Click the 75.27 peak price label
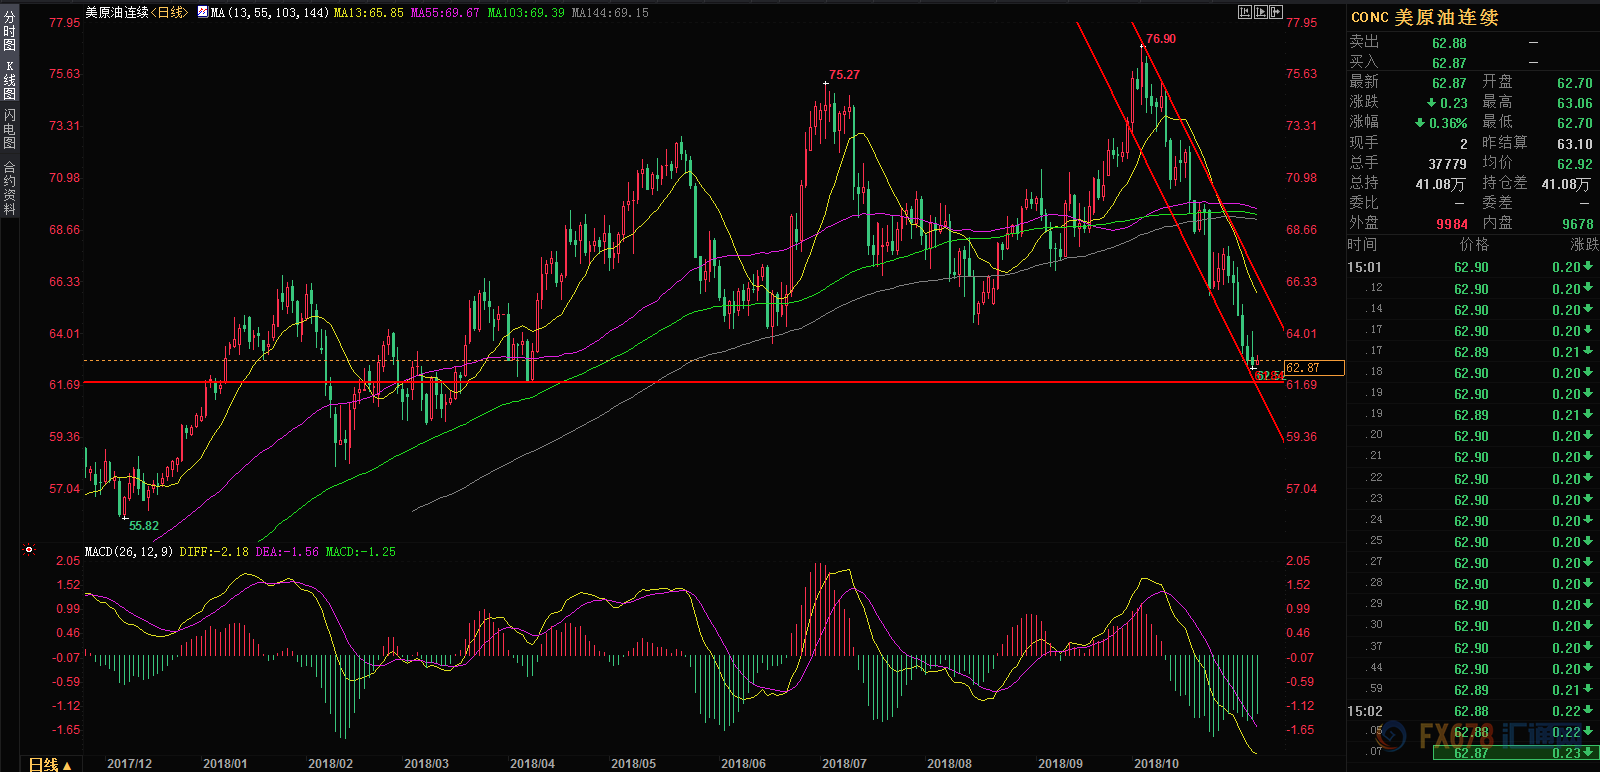 844,75
